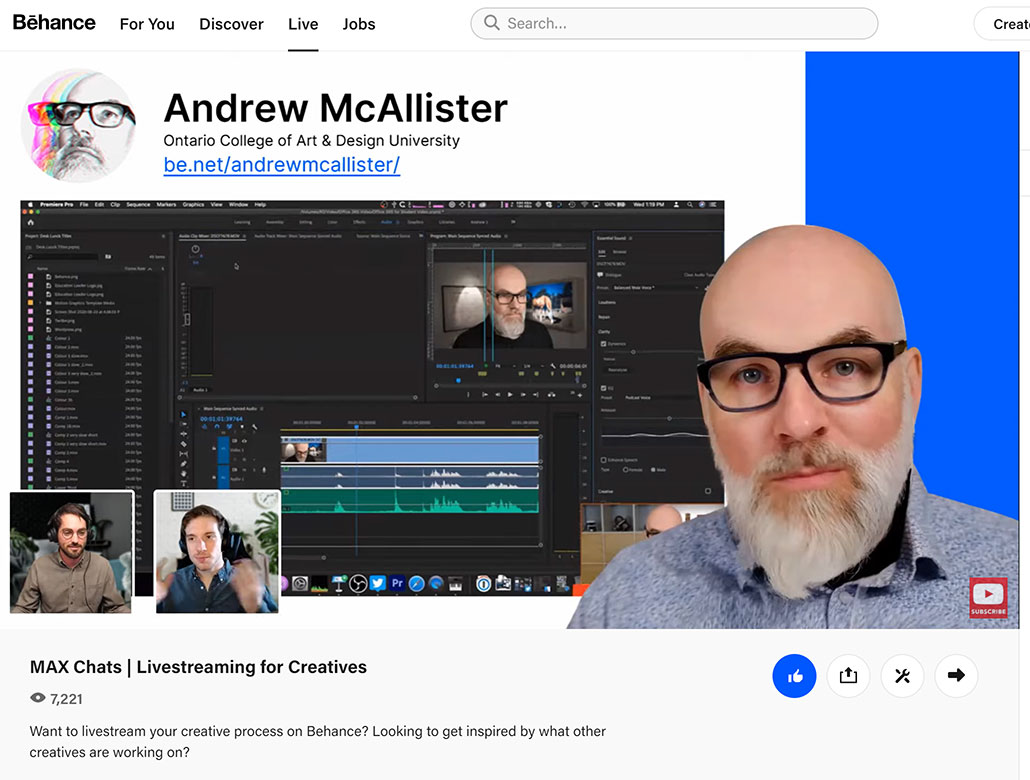The height and width of the screenshot is (780, 1030).
Task: Select the Female radio button
Action: click(625, 470)
